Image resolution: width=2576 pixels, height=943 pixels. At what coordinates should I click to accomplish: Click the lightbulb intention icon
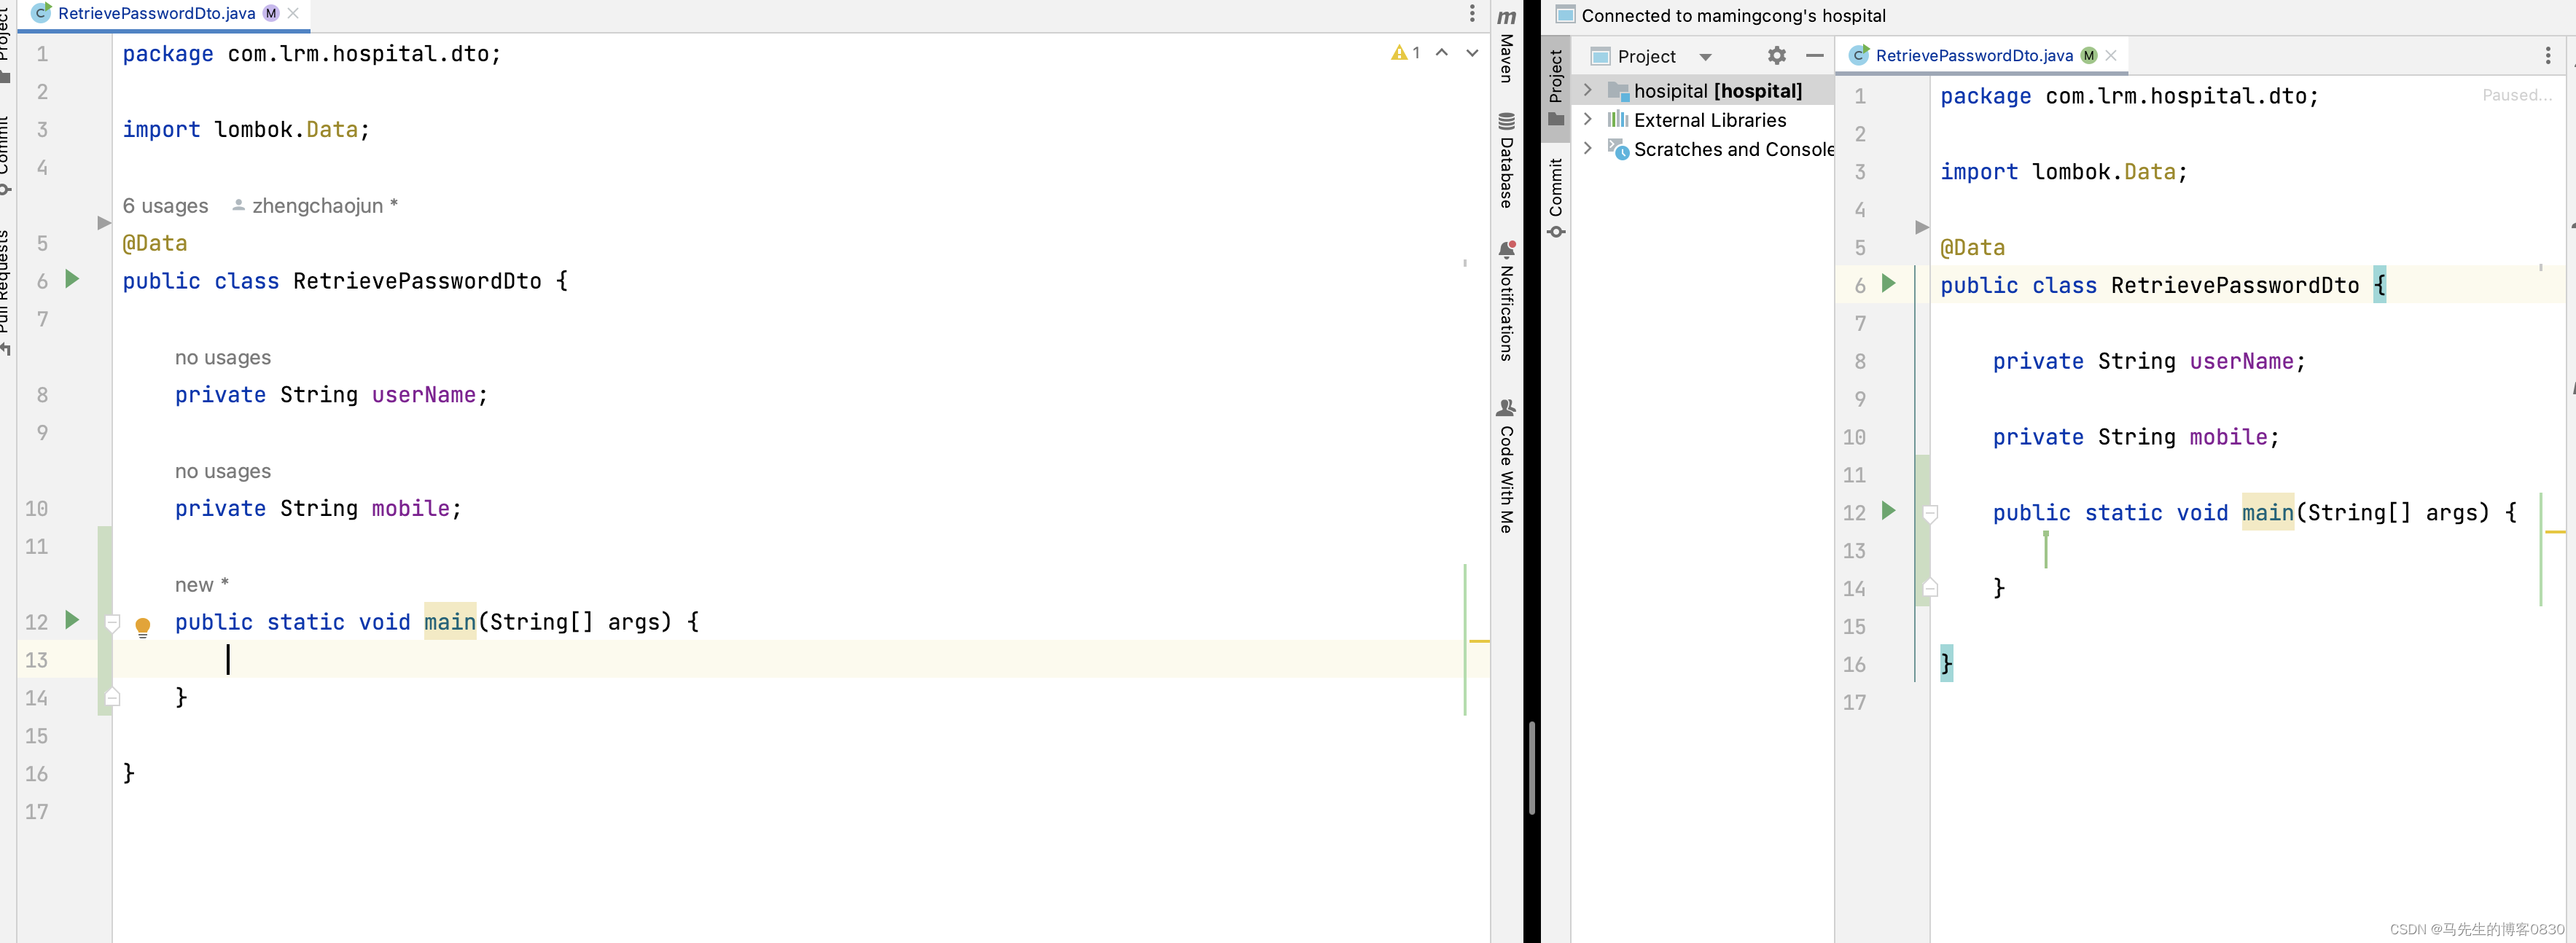tap(143, 627)
